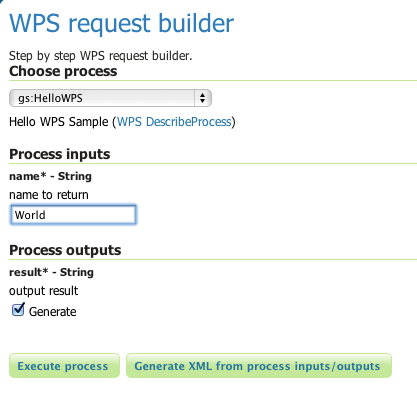Focus the name input field containing World
The image size is (417, 401).
tap(73, 215)
